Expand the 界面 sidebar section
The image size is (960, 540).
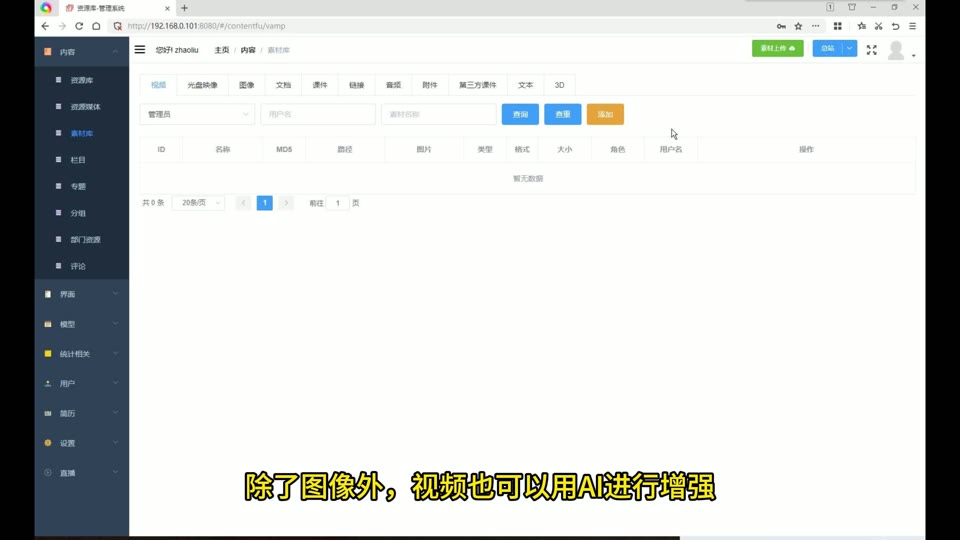pyautogui.click(x=81, y=294)
